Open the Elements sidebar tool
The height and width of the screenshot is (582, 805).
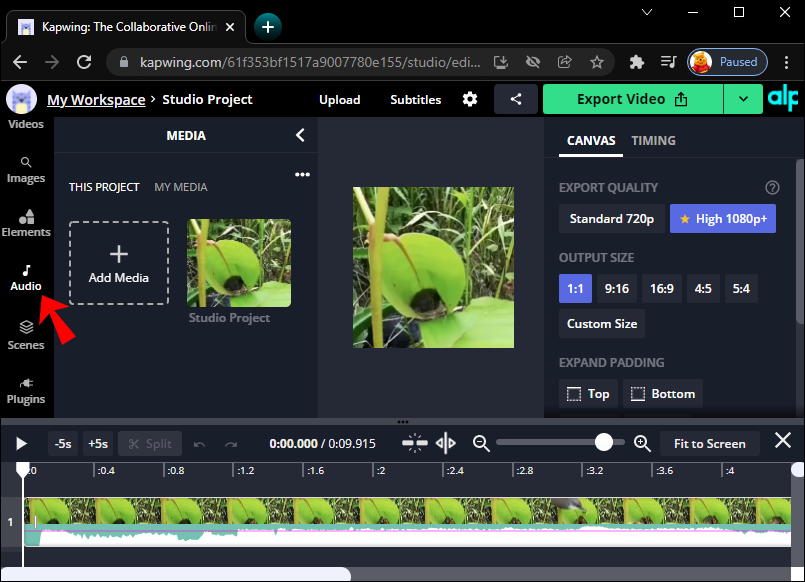click(26, 223)
